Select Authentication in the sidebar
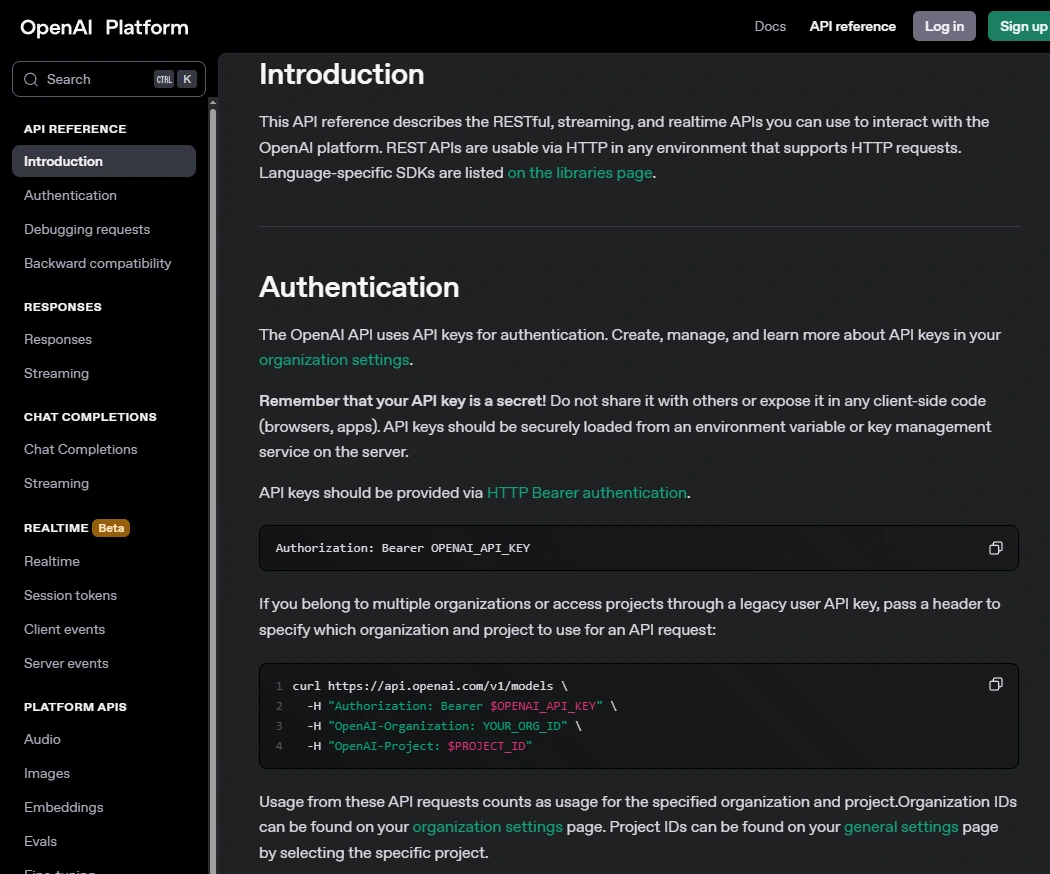 pyautogui.click(x=70, y=195)
